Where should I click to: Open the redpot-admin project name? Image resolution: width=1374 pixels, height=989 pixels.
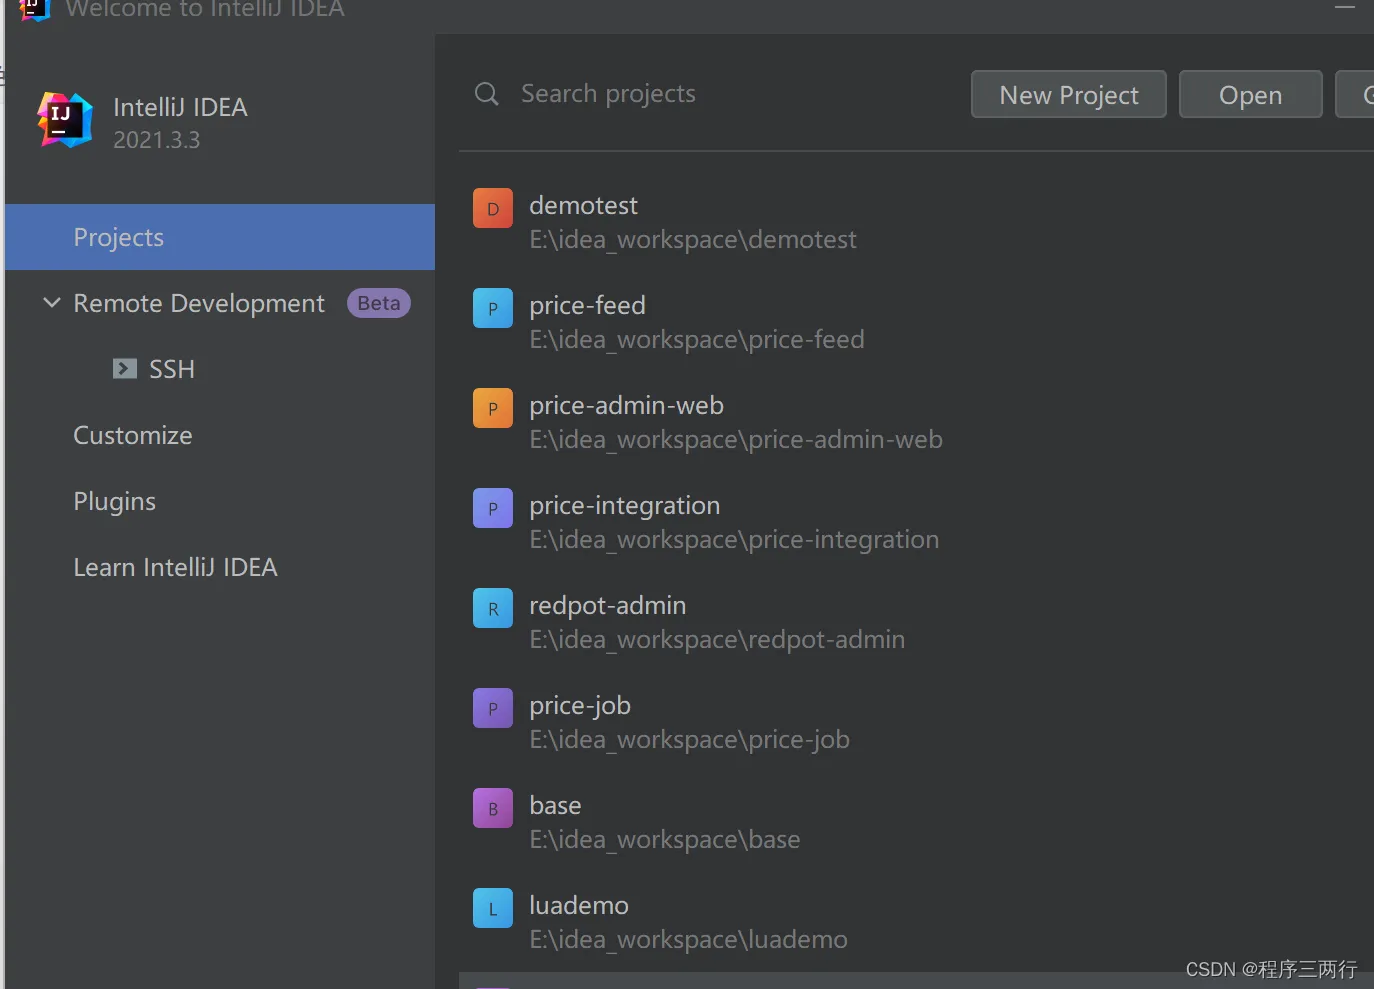607,605
